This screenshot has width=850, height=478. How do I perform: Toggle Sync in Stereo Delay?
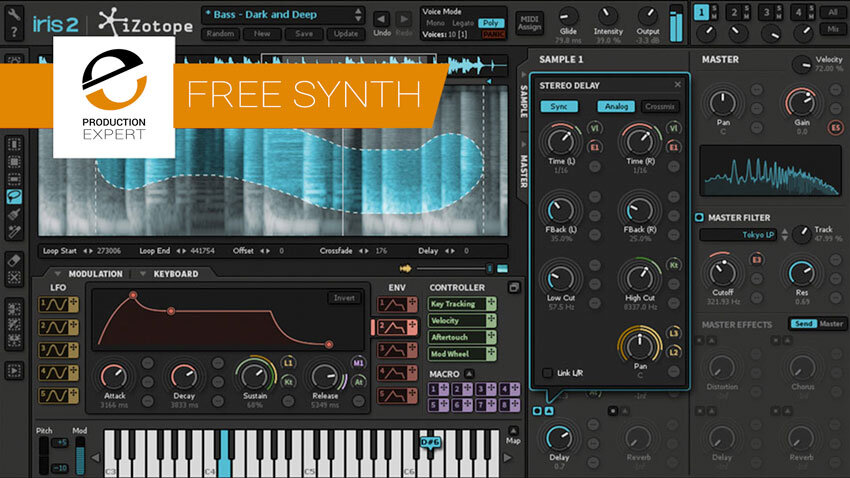[x=559, y=107]
